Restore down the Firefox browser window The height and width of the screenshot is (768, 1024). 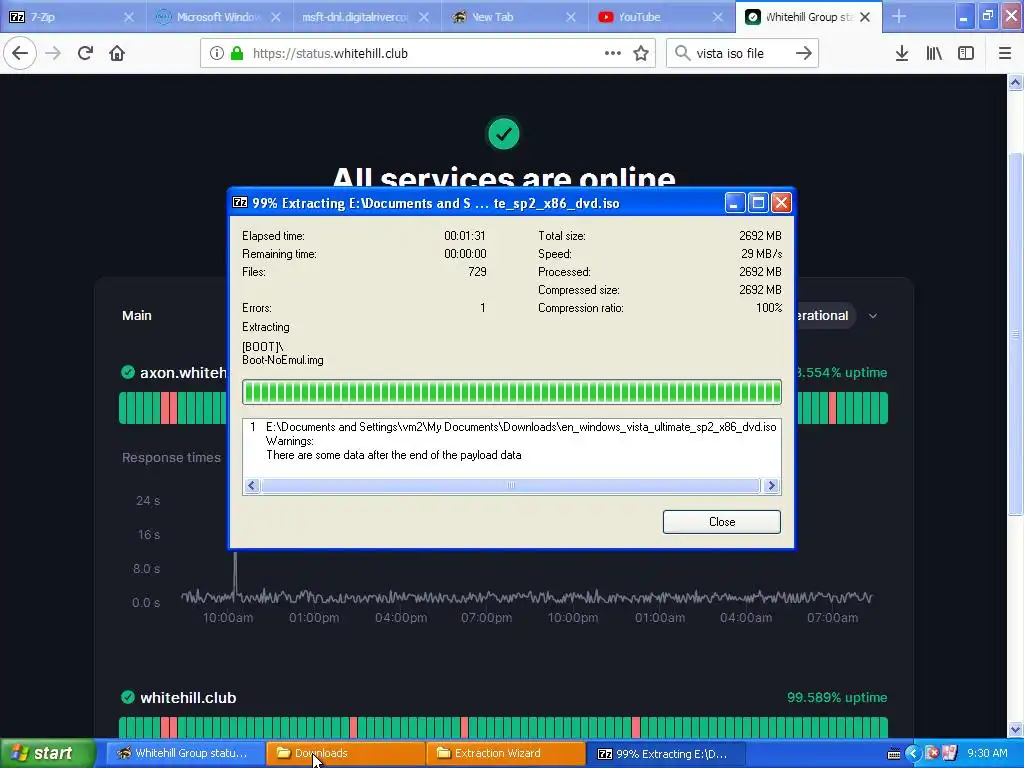point(987,17)
